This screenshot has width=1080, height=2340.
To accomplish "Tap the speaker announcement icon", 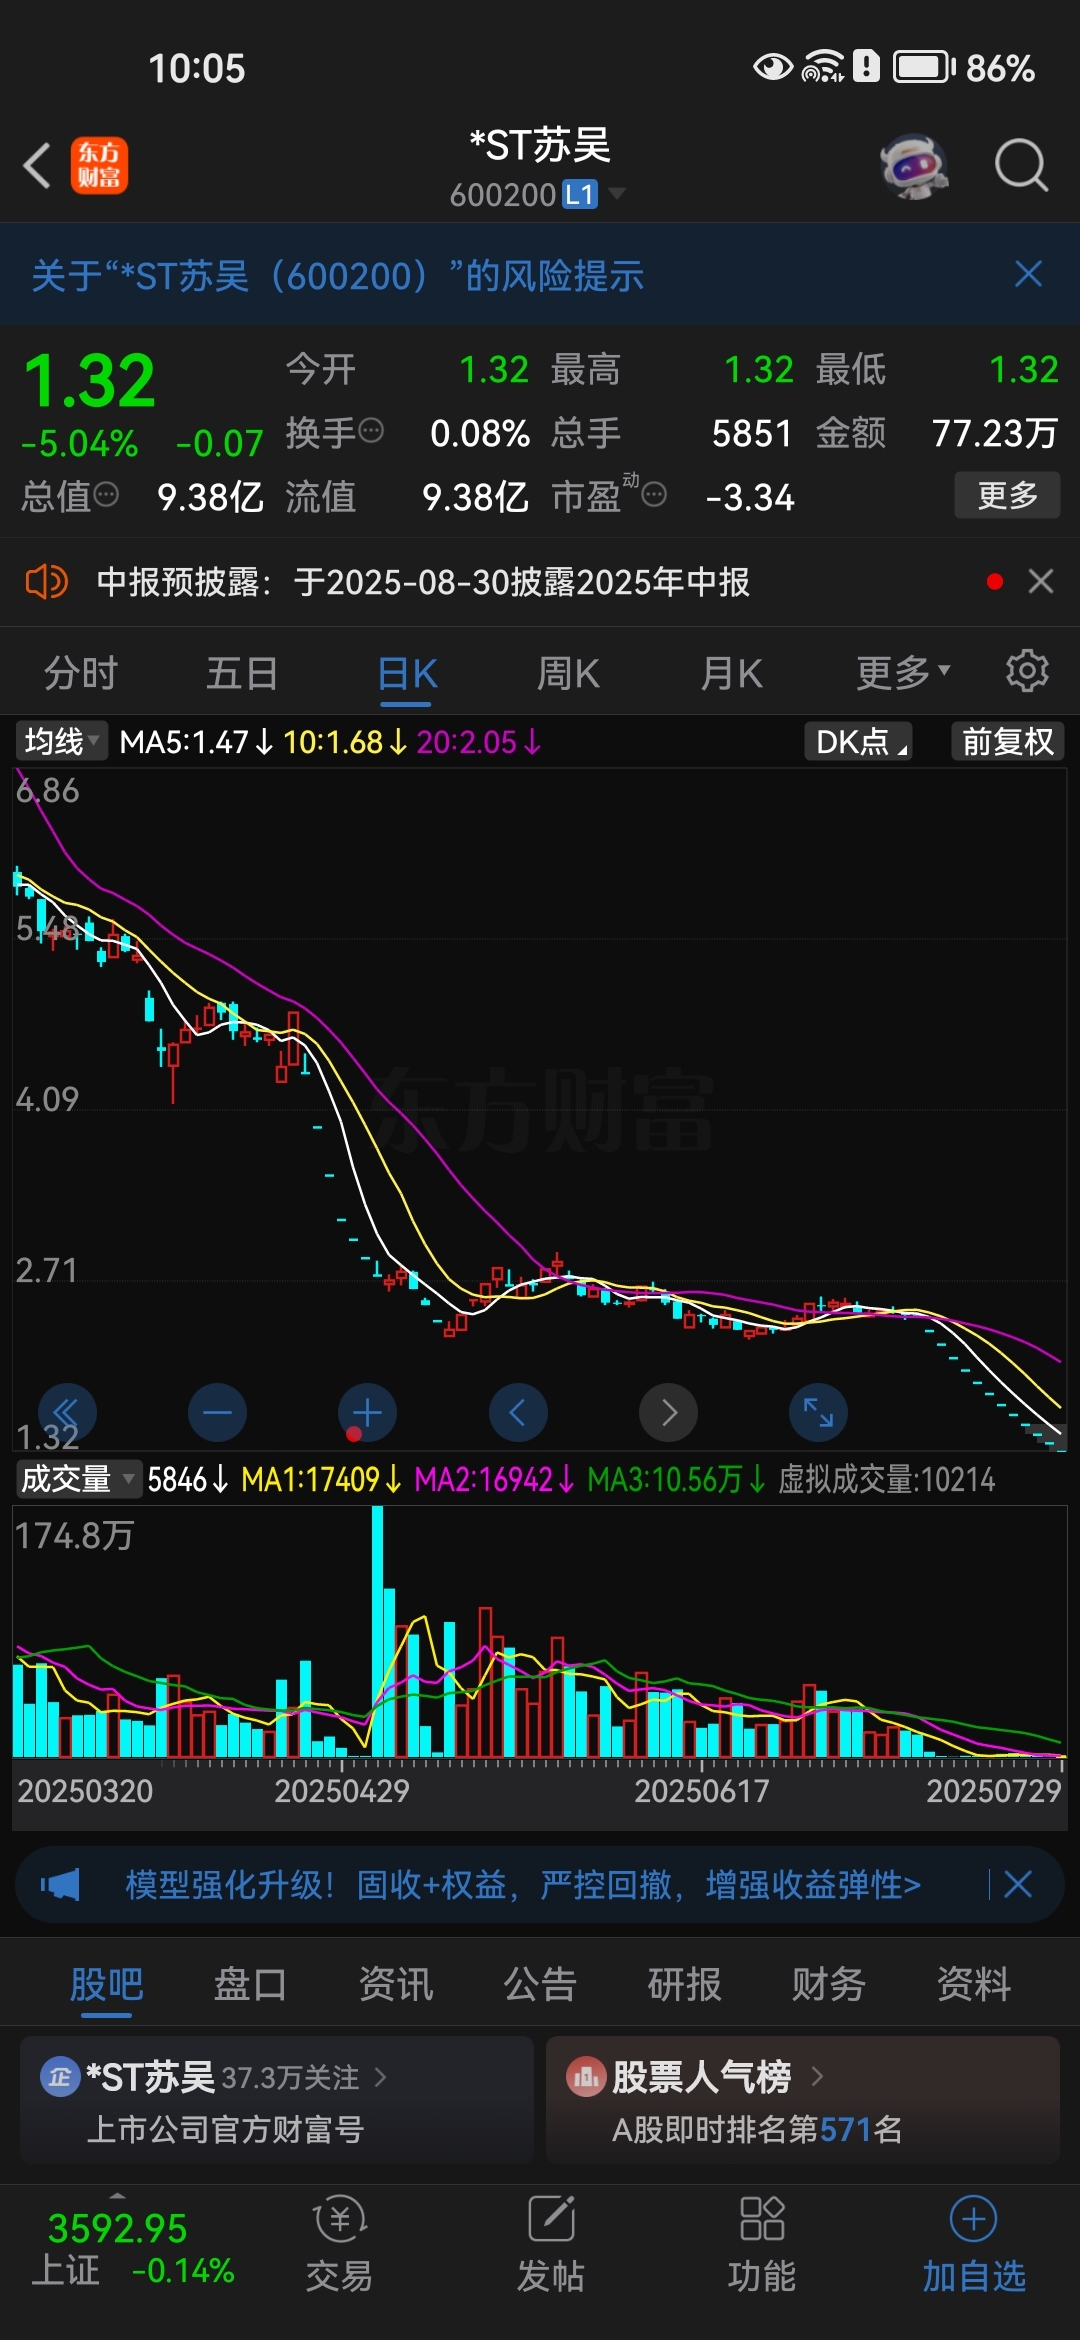I will (46, 581).
